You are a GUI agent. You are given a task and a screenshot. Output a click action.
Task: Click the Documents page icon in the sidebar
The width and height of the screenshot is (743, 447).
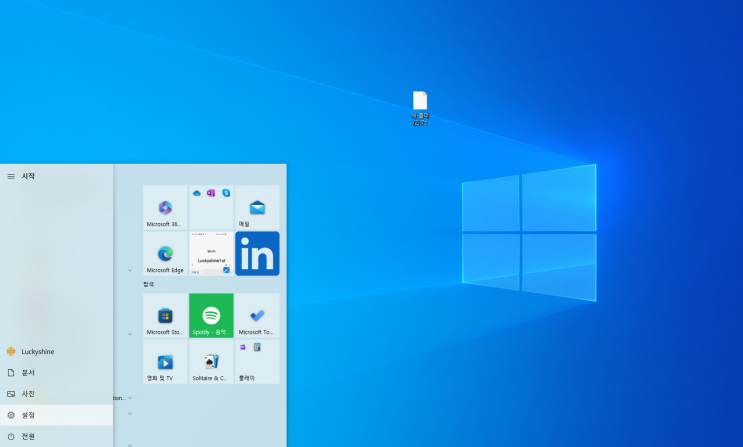pos(11,373)
